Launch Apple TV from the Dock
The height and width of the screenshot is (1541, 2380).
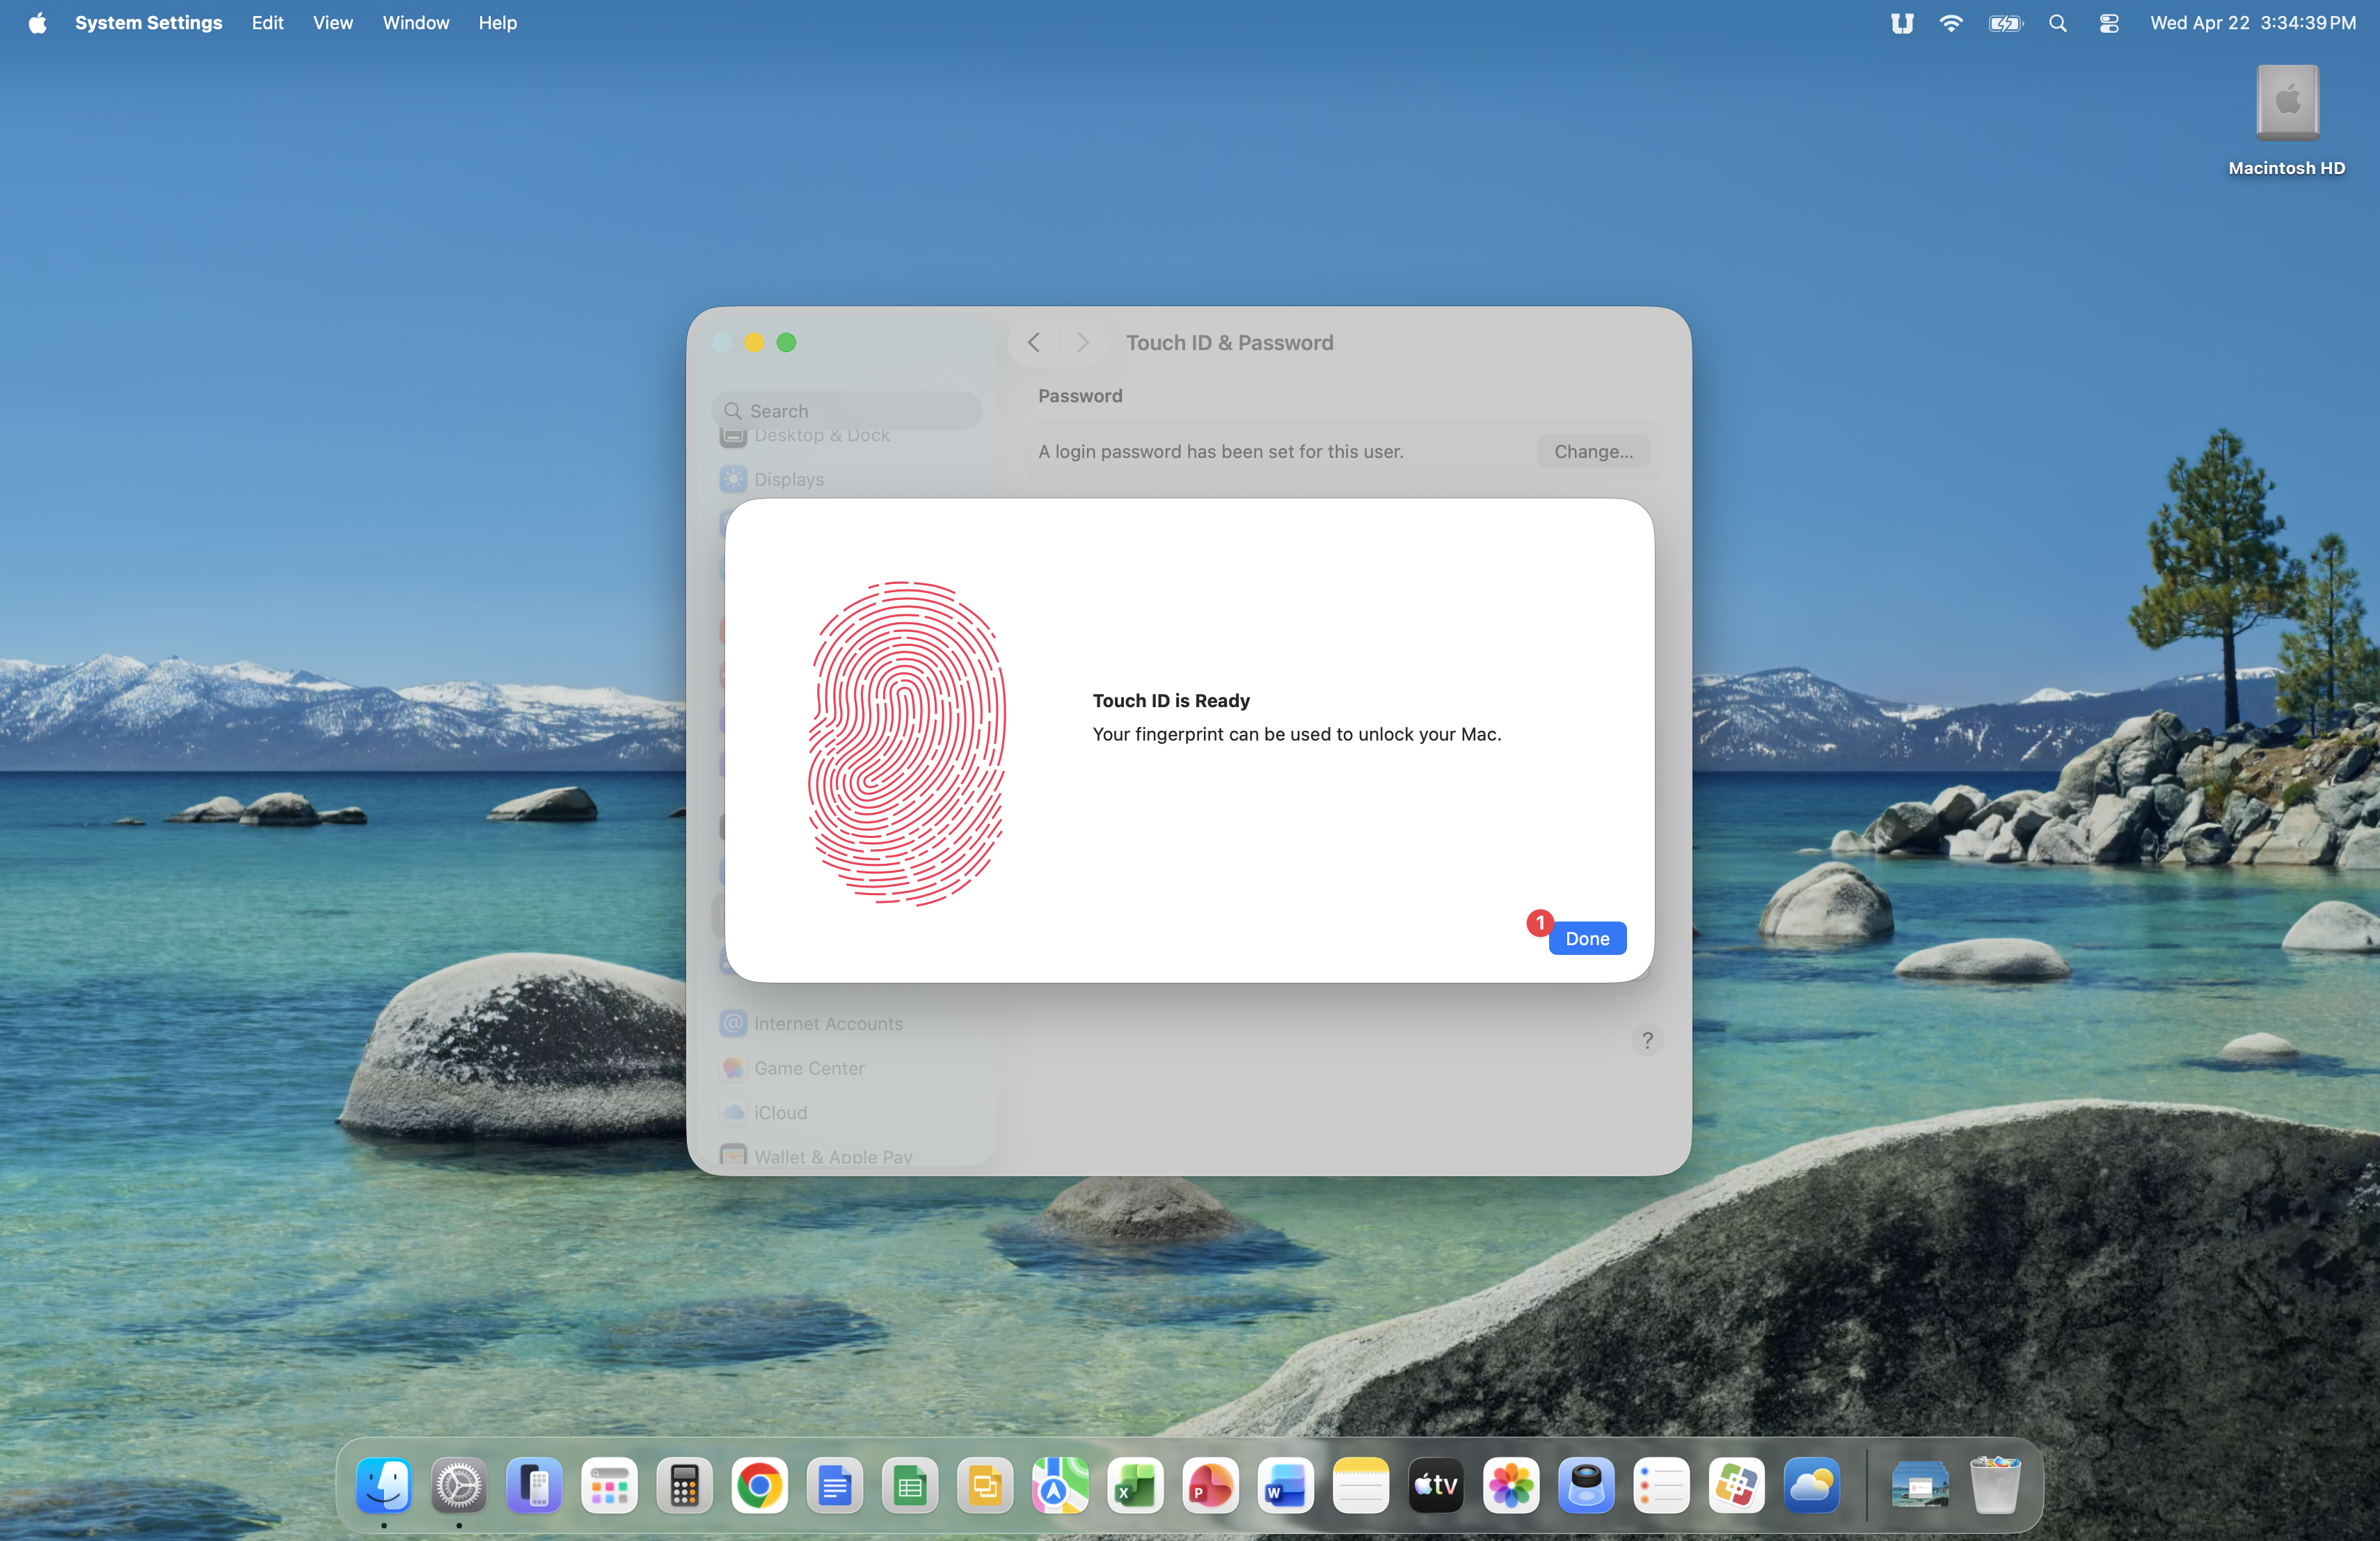(1435, 1486)
